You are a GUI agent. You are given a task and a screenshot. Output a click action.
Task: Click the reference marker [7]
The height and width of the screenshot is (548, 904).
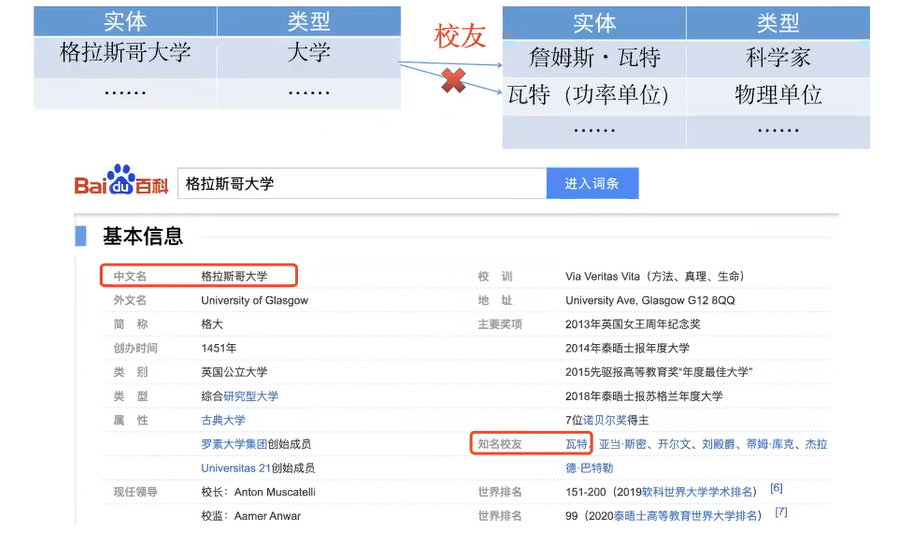point(781,512)
